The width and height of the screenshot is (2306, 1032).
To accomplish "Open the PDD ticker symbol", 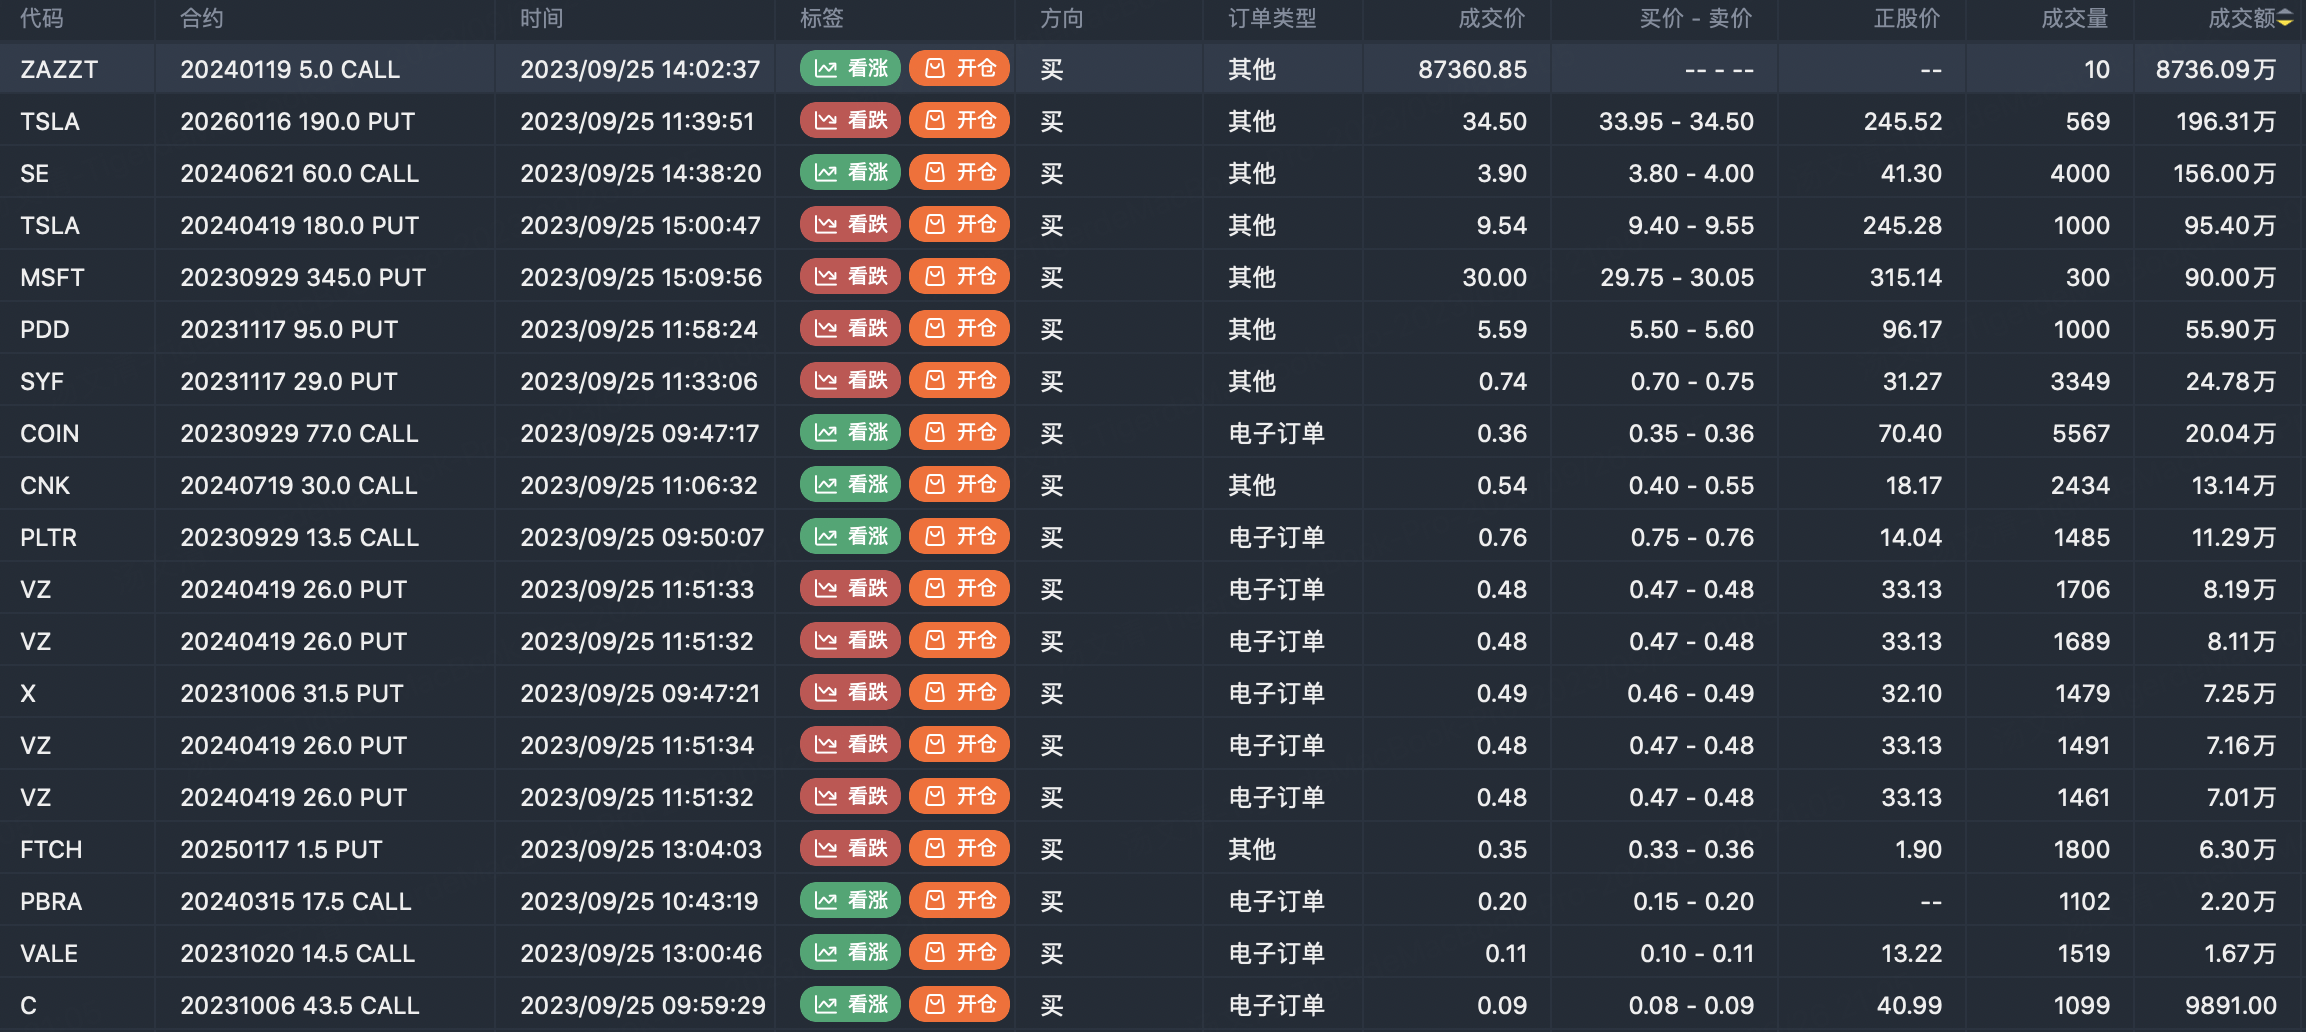I will 45,329.
